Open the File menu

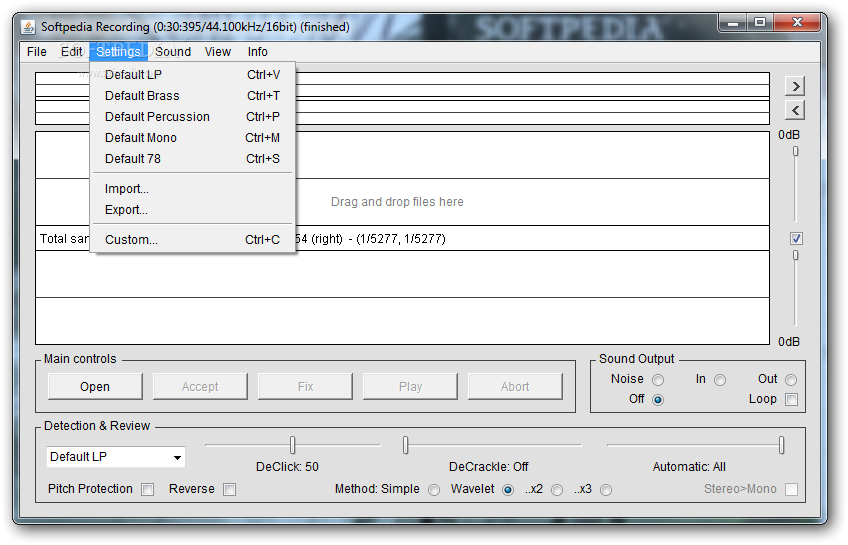point(37,52)
